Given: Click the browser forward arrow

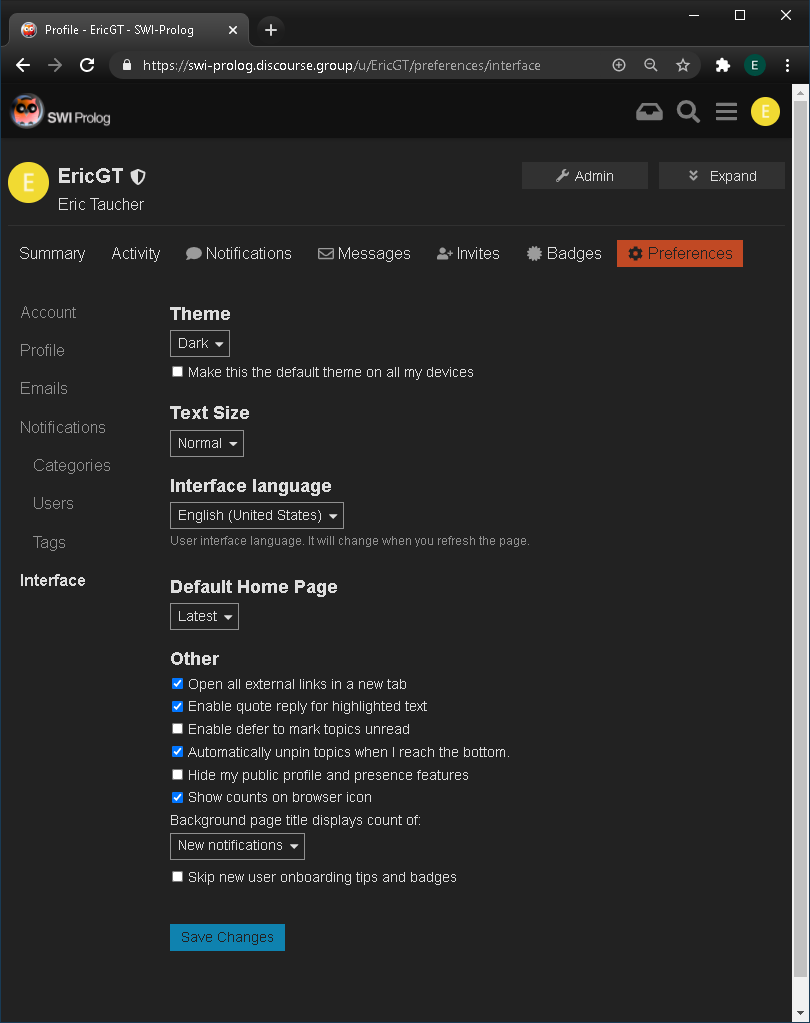Looking at the screenshot, I should (55, 65).
